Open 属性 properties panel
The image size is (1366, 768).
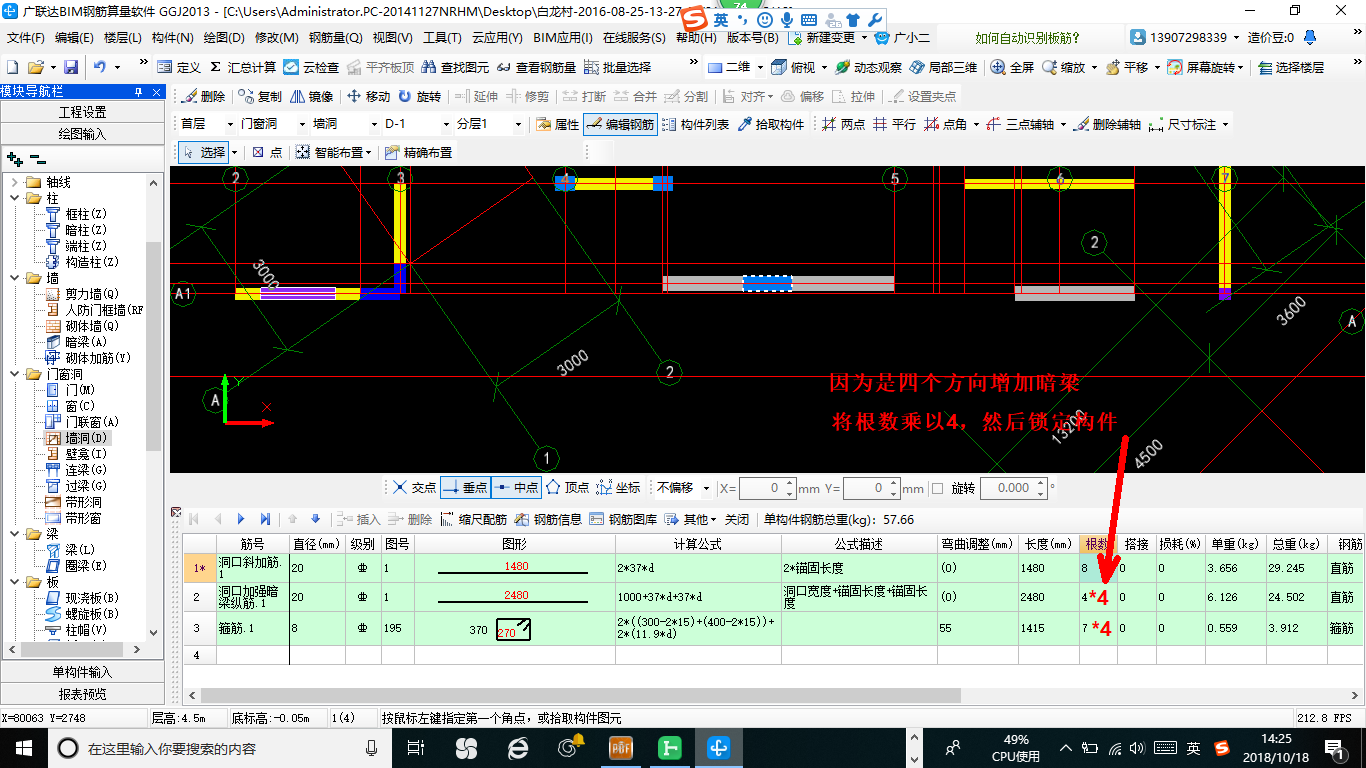point(557,124)
